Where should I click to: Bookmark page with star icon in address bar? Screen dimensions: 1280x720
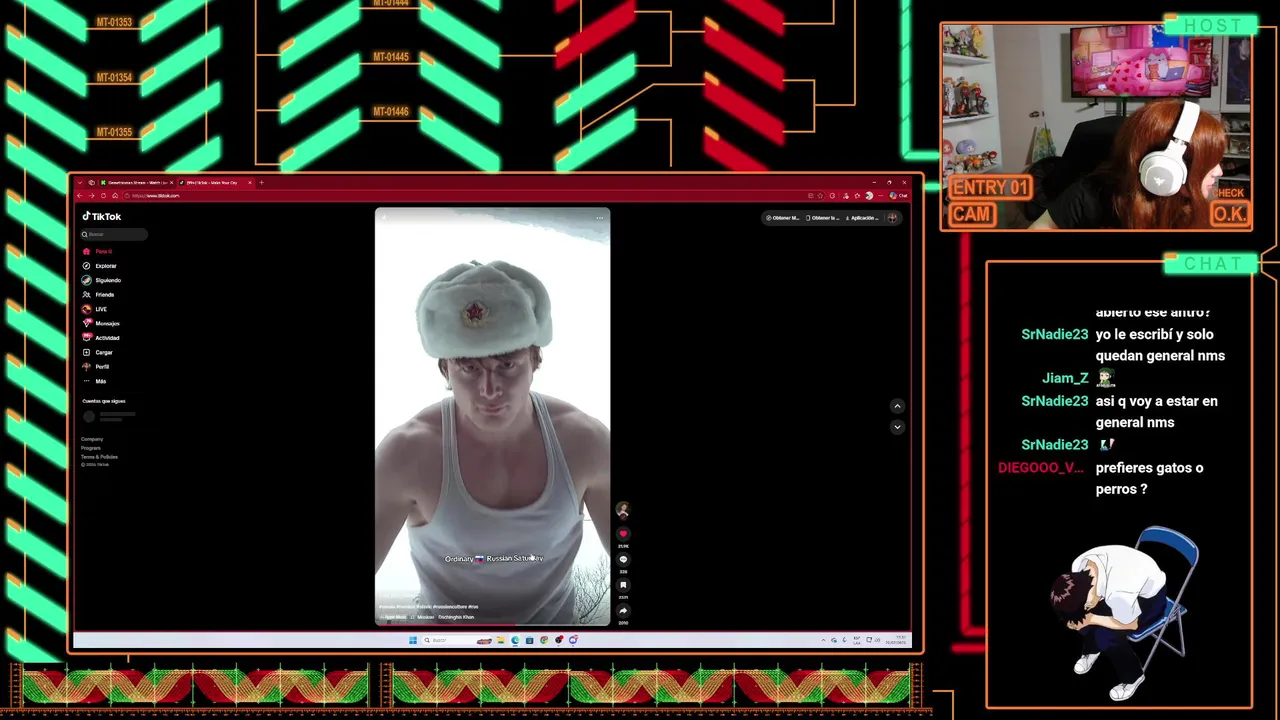pos(820,196)
